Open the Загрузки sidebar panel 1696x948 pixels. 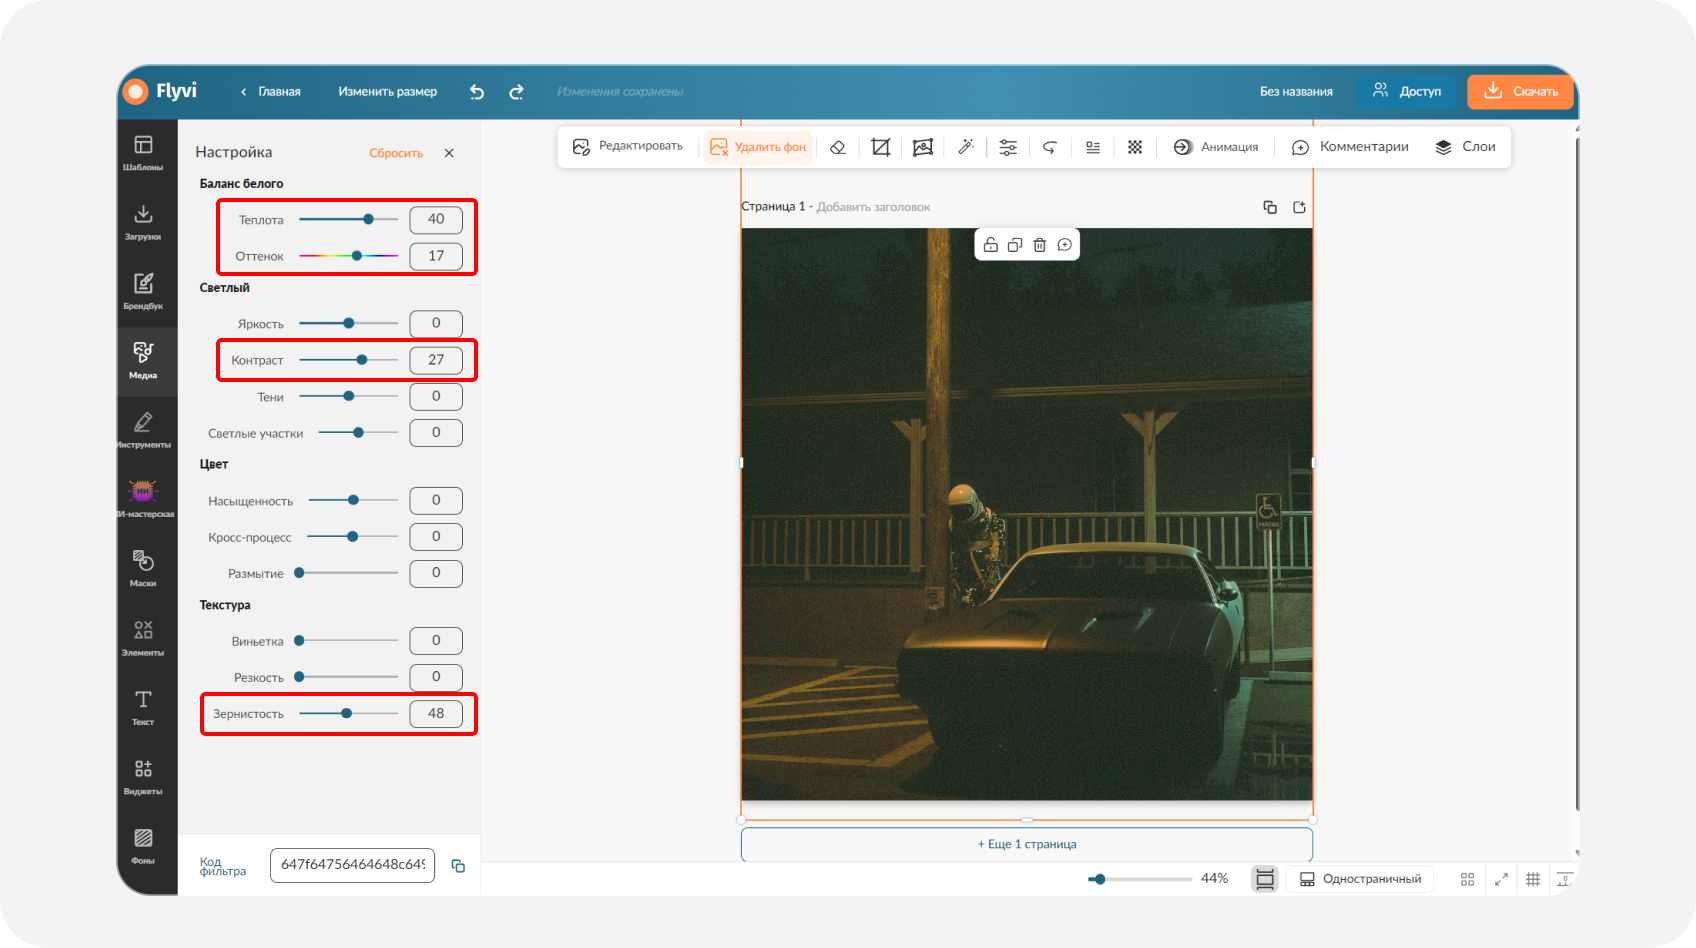click(x=143, y=222)
